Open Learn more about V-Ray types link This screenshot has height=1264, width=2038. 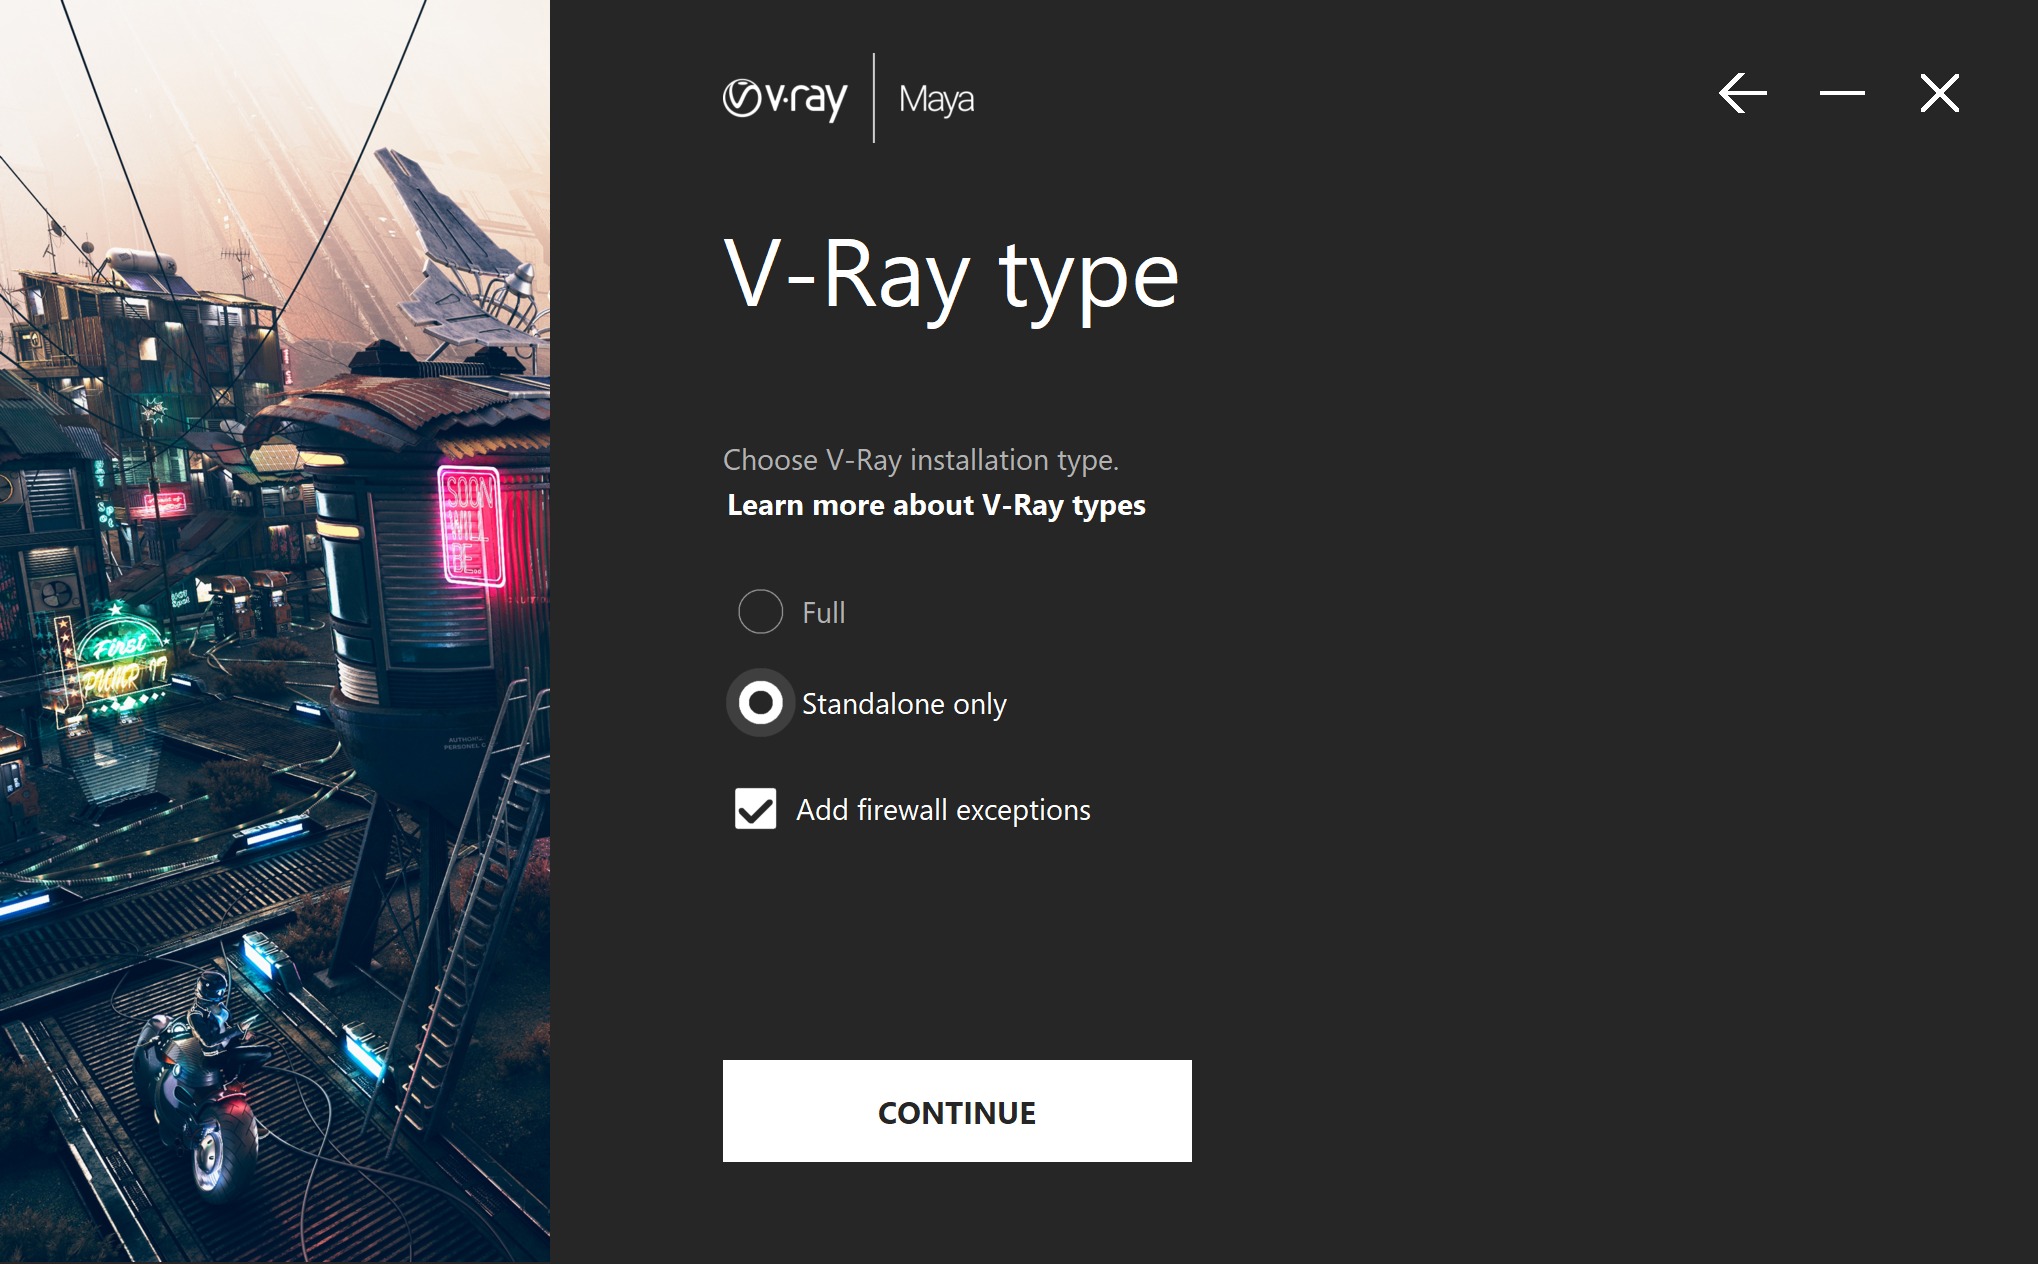click(936, 505)
